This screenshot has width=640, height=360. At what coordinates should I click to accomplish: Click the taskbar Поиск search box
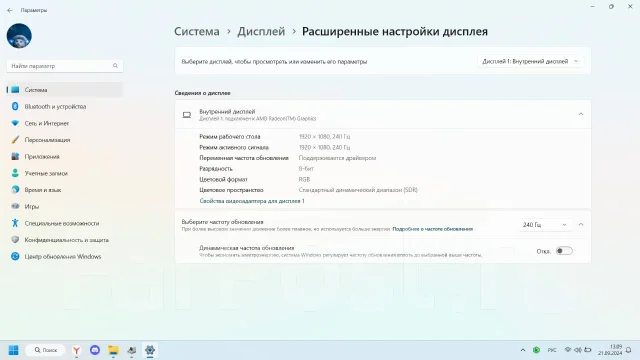(x=45, y=350)
